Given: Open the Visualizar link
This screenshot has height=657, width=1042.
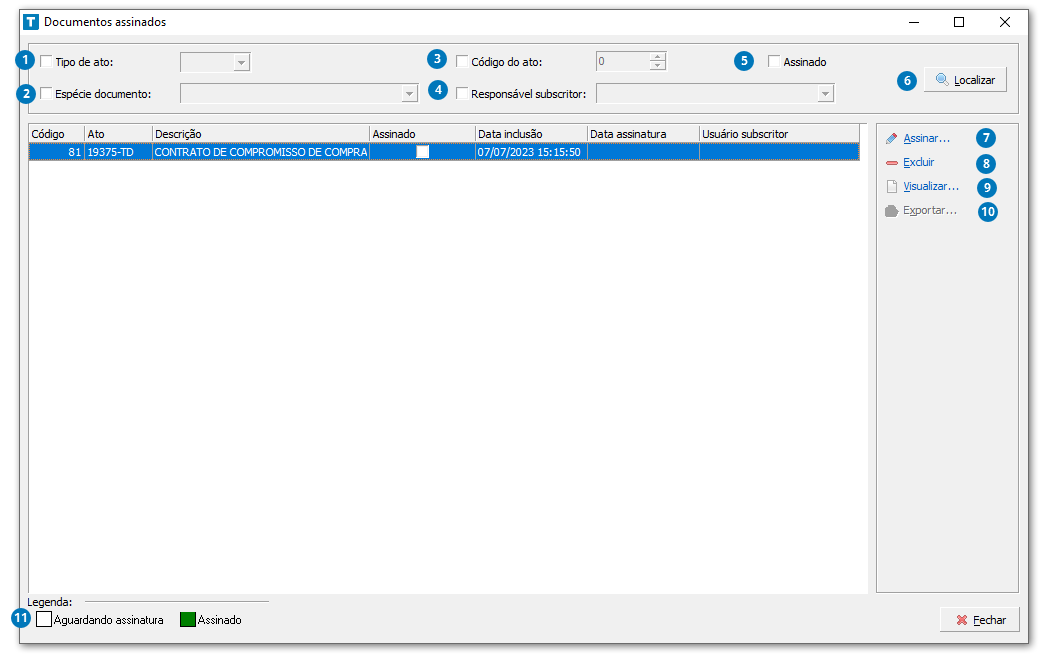Looking at the screenshot, I should pyautogui.click(x=930, y=186).
